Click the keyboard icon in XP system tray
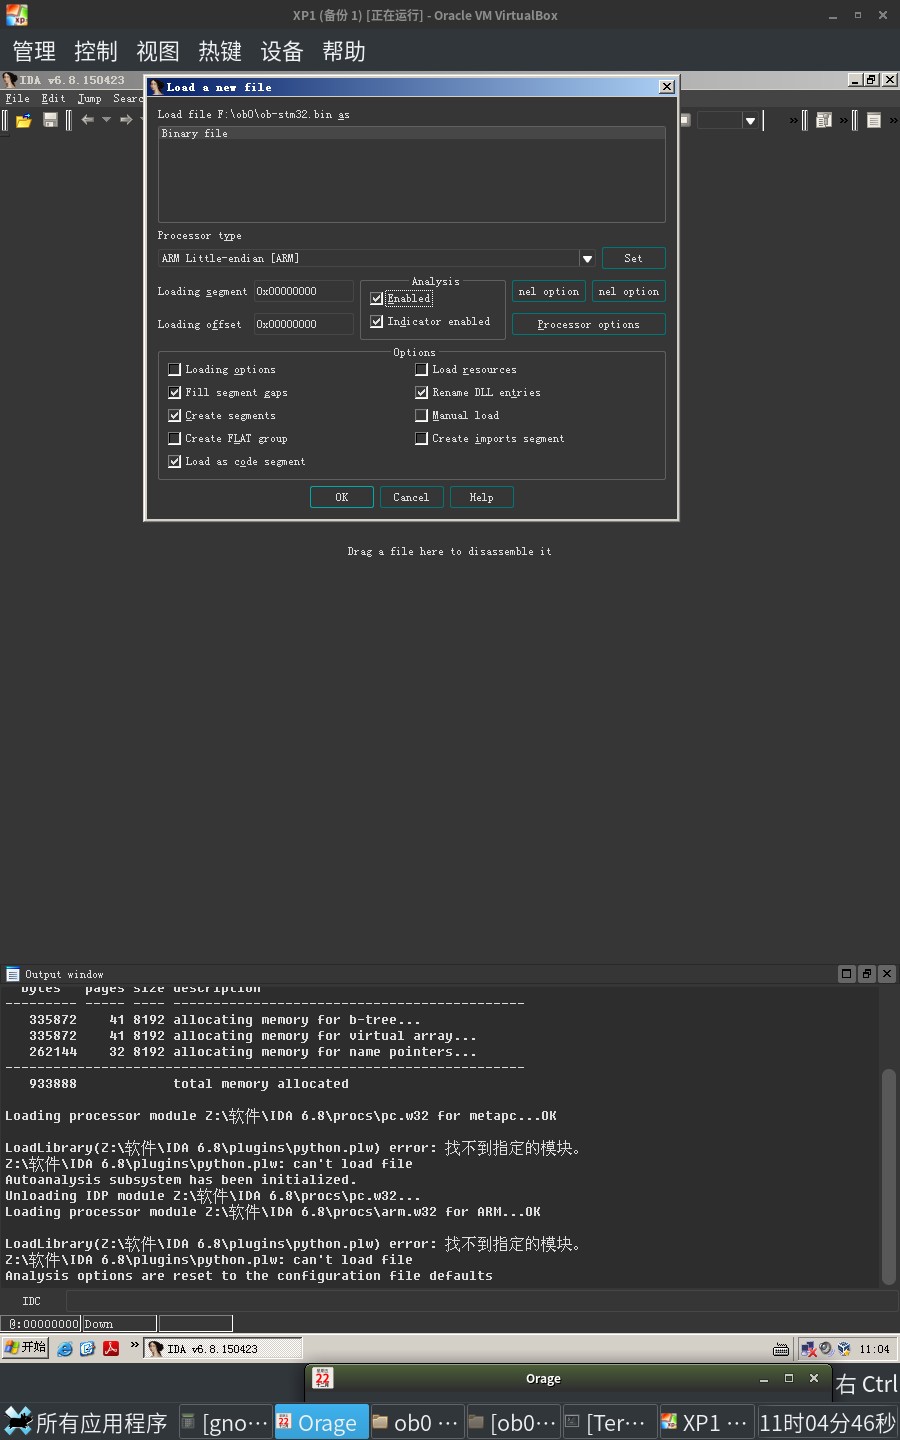The height and width of the screenshot is (1440, 900). [781, 1349]
